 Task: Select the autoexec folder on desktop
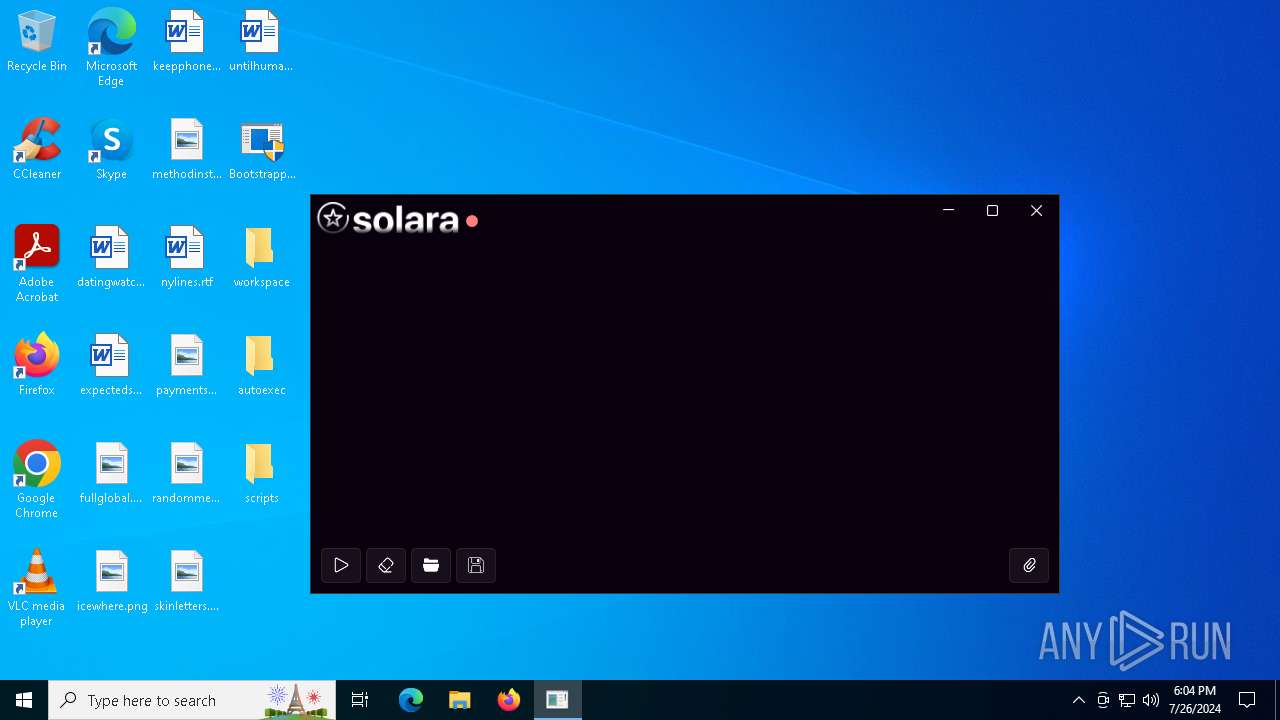pos(261,366)
